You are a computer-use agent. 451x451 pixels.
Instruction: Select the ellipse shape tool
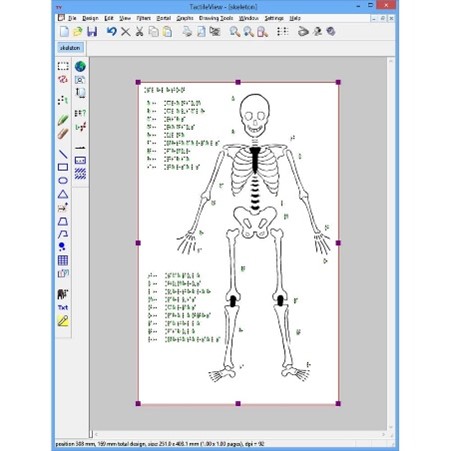coord(63,181)
